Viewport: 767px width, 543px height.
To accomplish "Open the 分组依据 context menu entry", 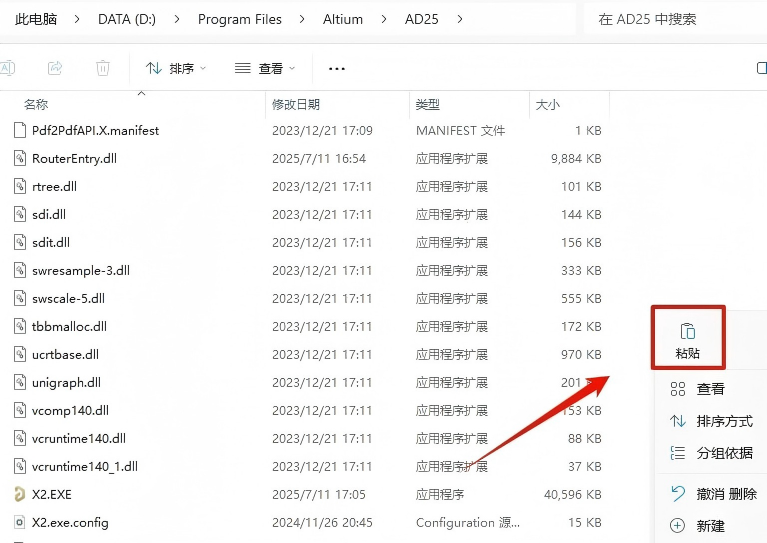I will 711,453.
